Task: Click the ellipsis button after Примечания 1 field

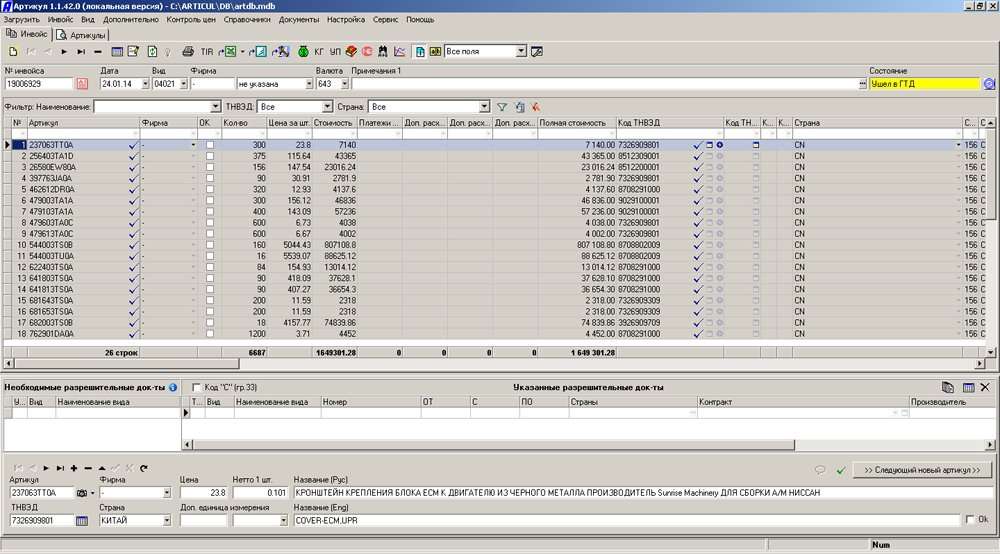Action: click(x=862, y=84)
